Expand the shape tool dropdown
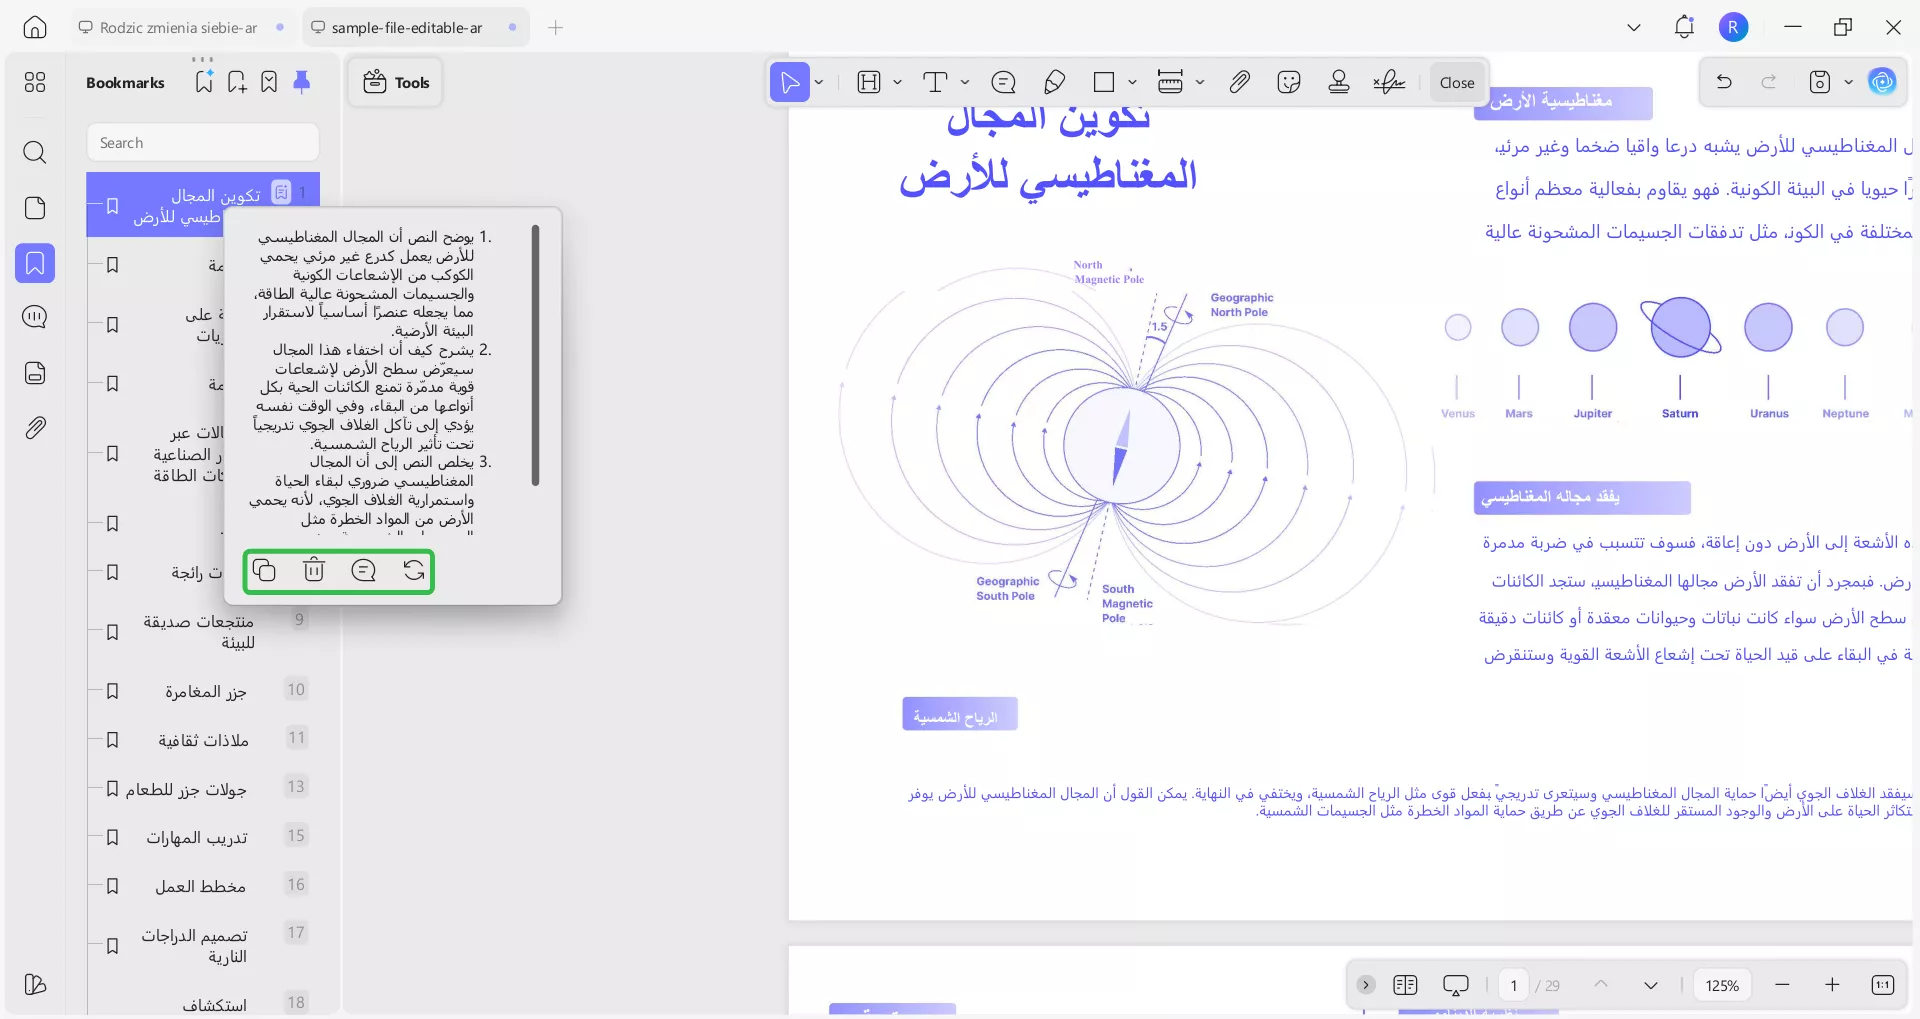Image resolution: width=1920 pixels, height=1019 pixels. click(1131, 82)
